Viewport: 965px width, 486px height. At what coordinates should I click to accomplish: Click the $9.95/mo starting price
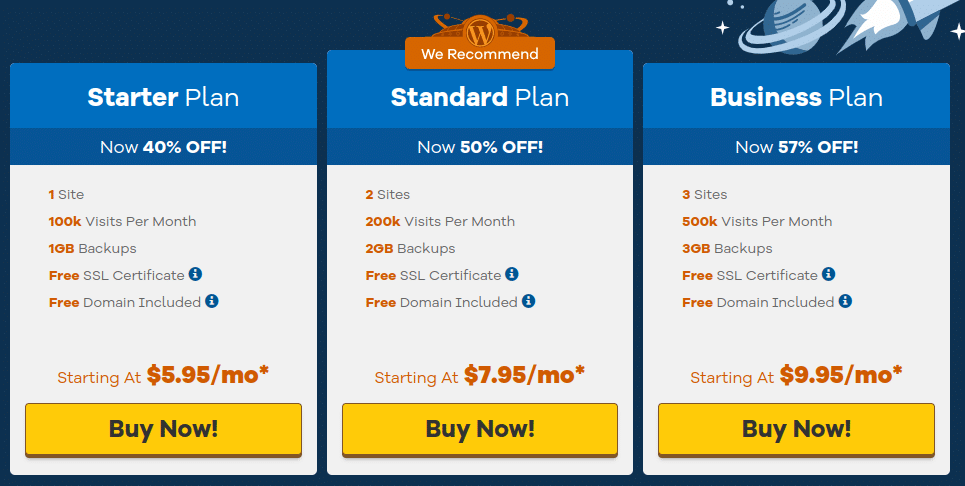point(841,374)
